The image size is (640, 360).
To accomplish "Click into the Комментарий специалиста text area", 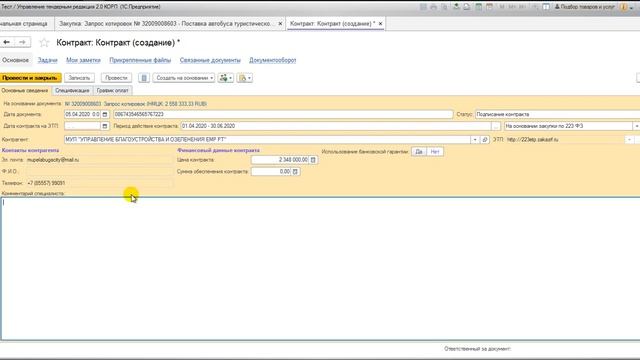I will coord(320,269).
